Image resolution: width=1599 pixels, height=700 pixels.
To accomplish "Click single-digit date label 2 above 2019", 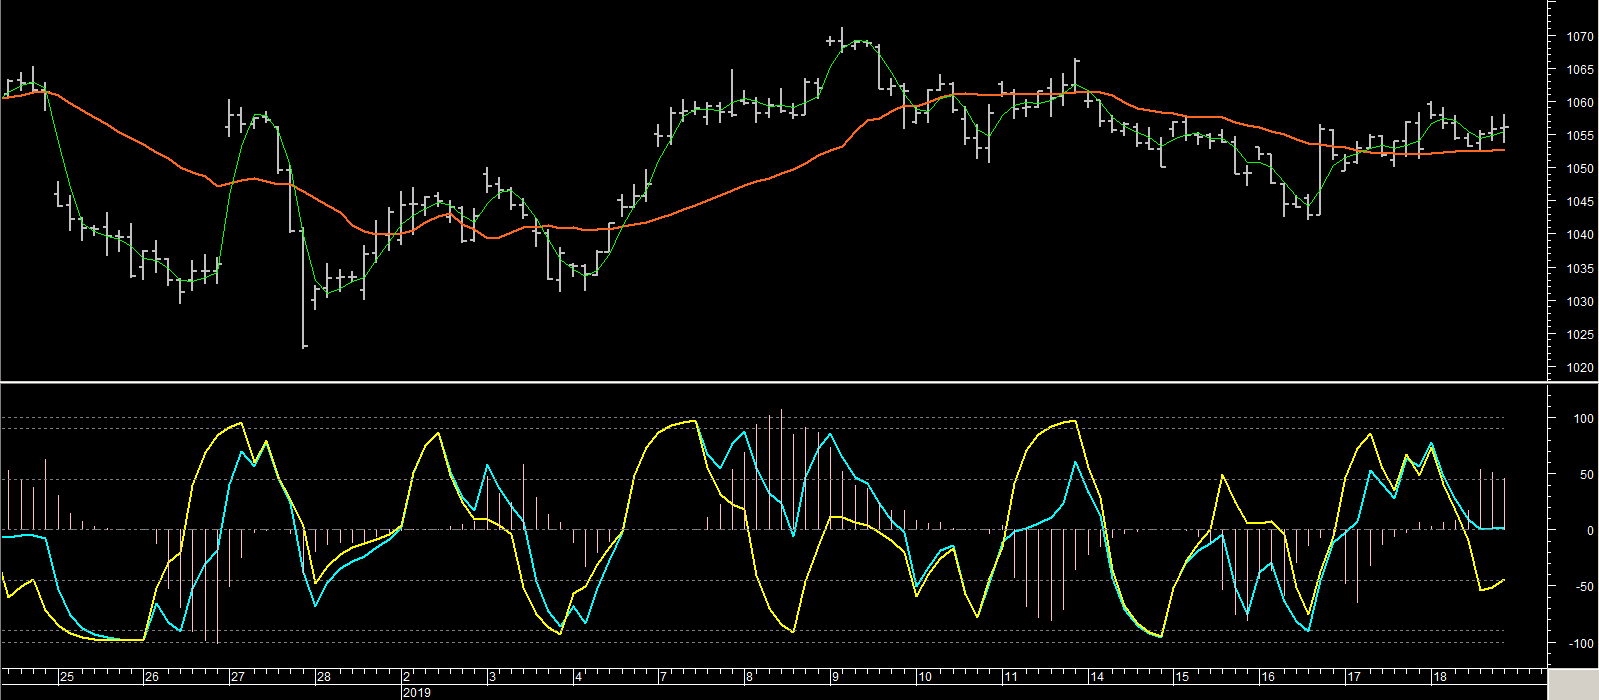I will coord(407,677).
